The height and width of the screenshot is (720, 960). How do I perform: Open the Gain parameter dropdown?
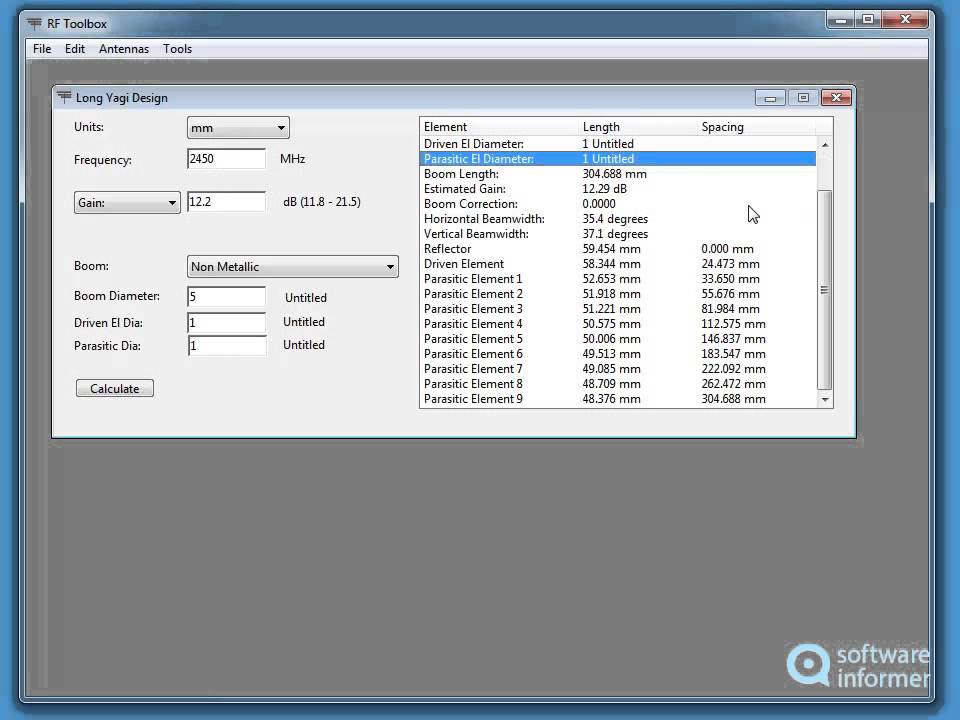(x=127, y=203)
